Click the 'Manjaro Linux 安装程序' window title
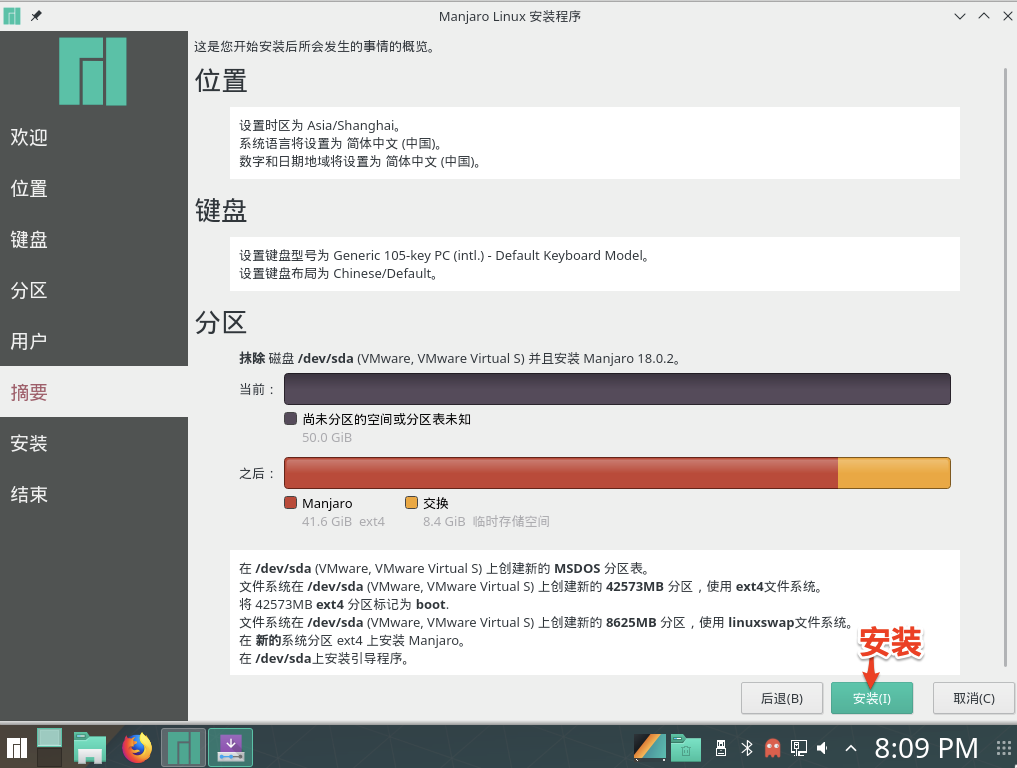 (x=510, y=16)
